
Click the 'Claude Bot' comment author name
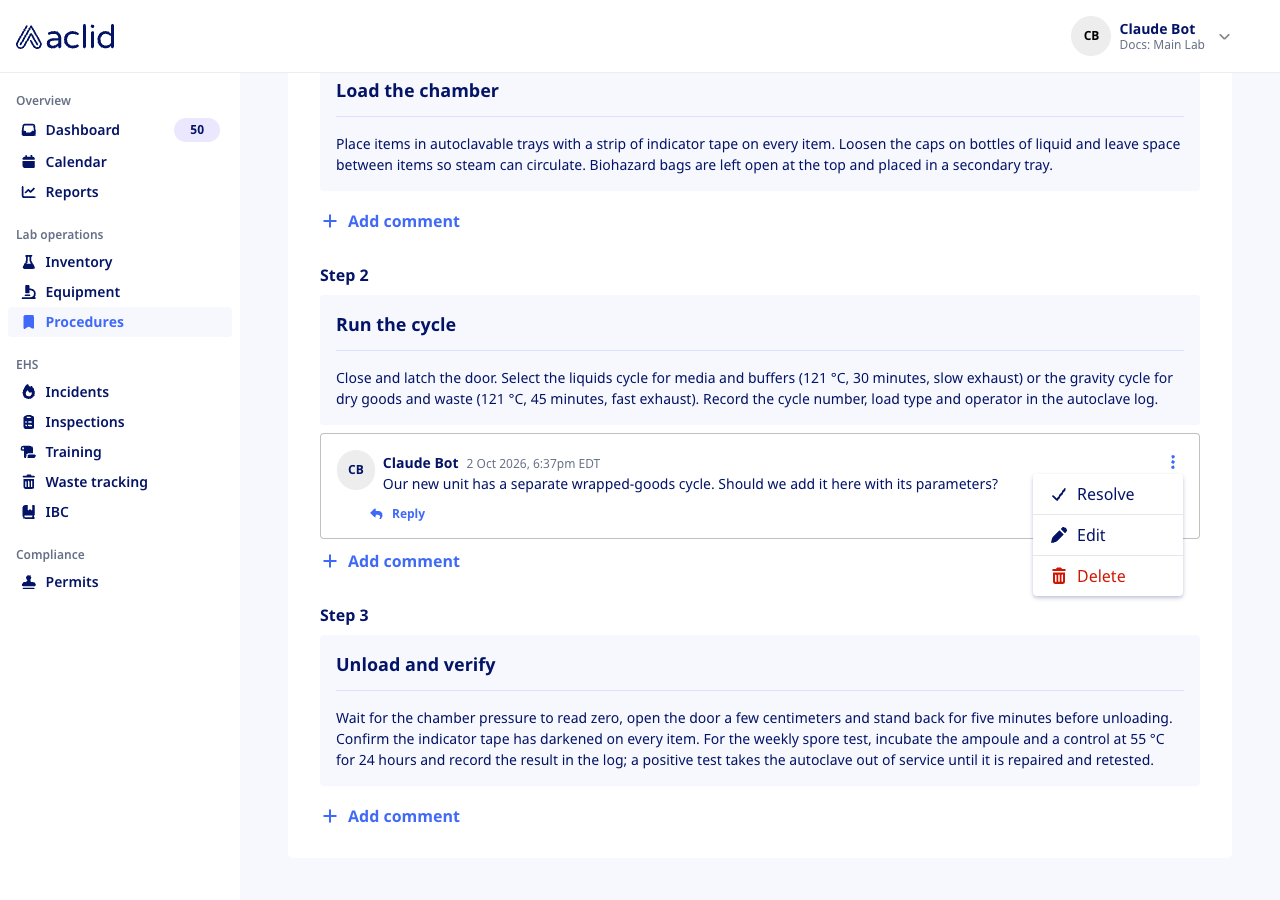click(x=420, y=463)
